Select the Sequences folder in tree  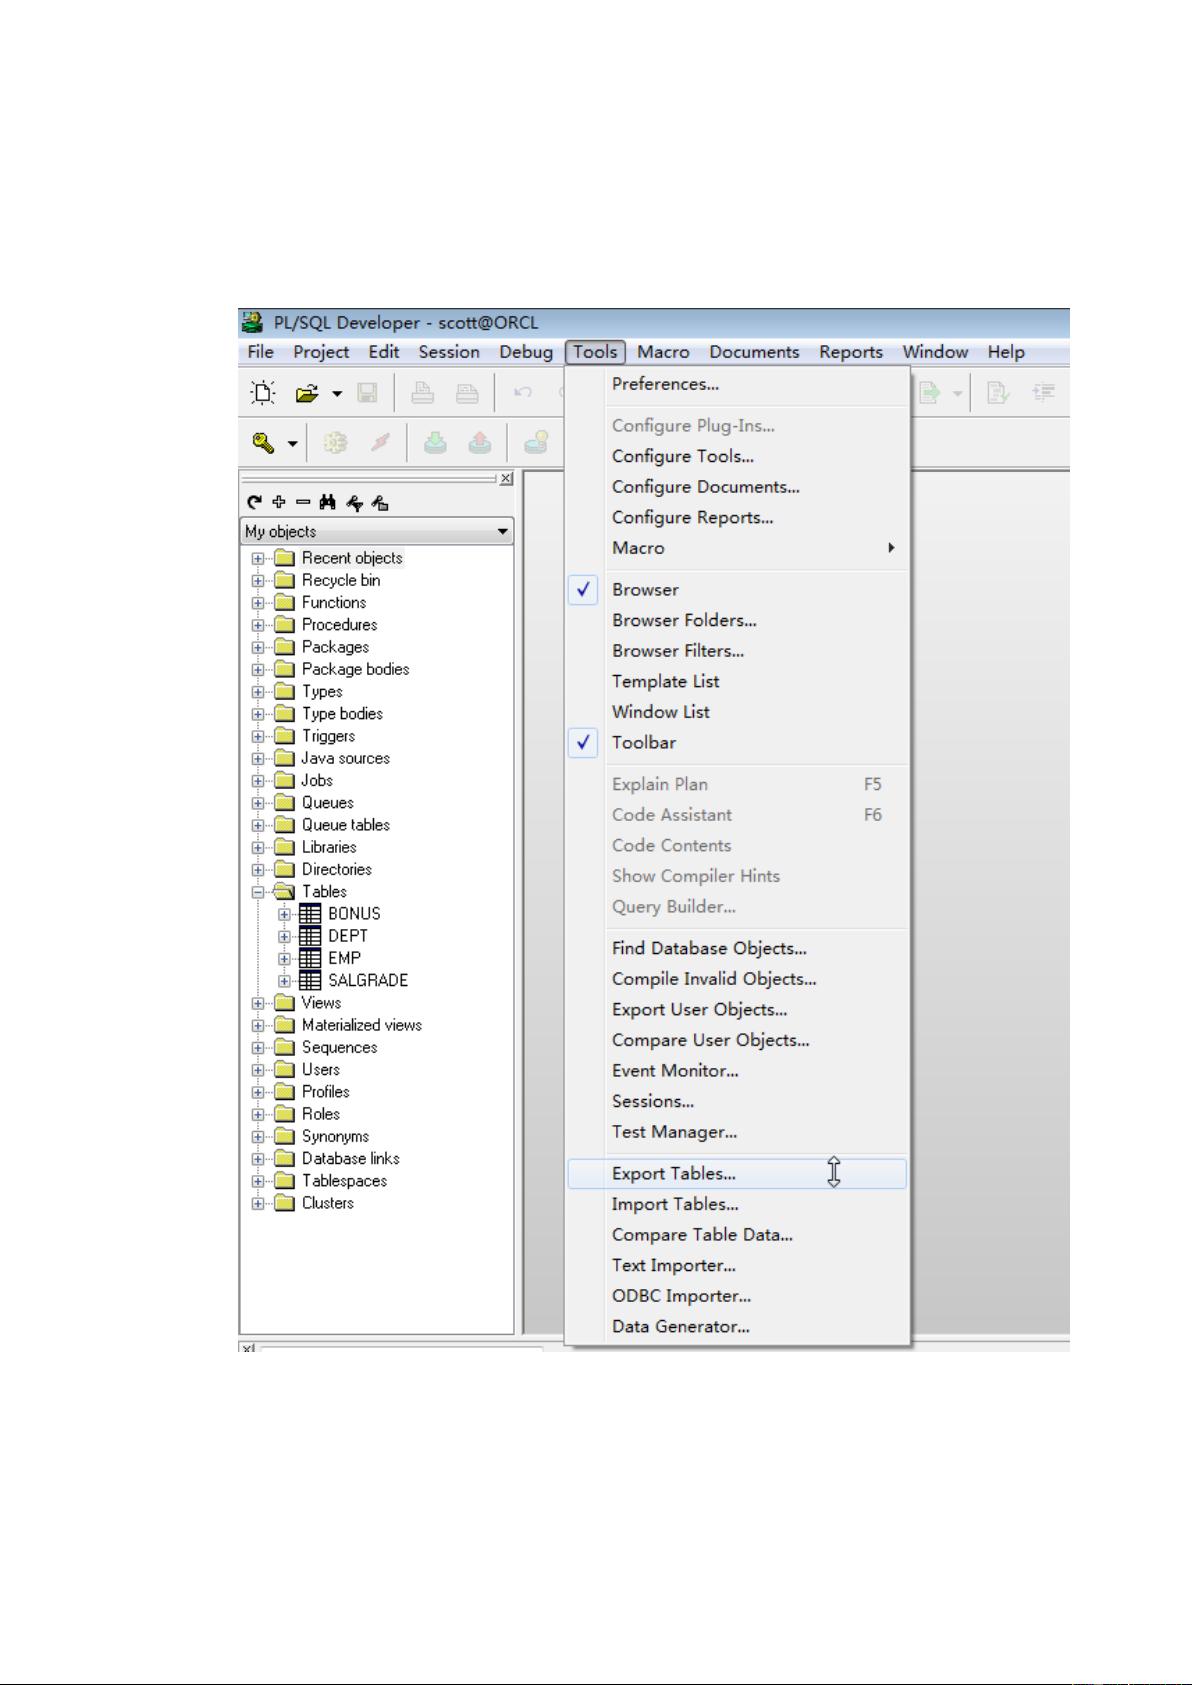tap(339, 1048)
